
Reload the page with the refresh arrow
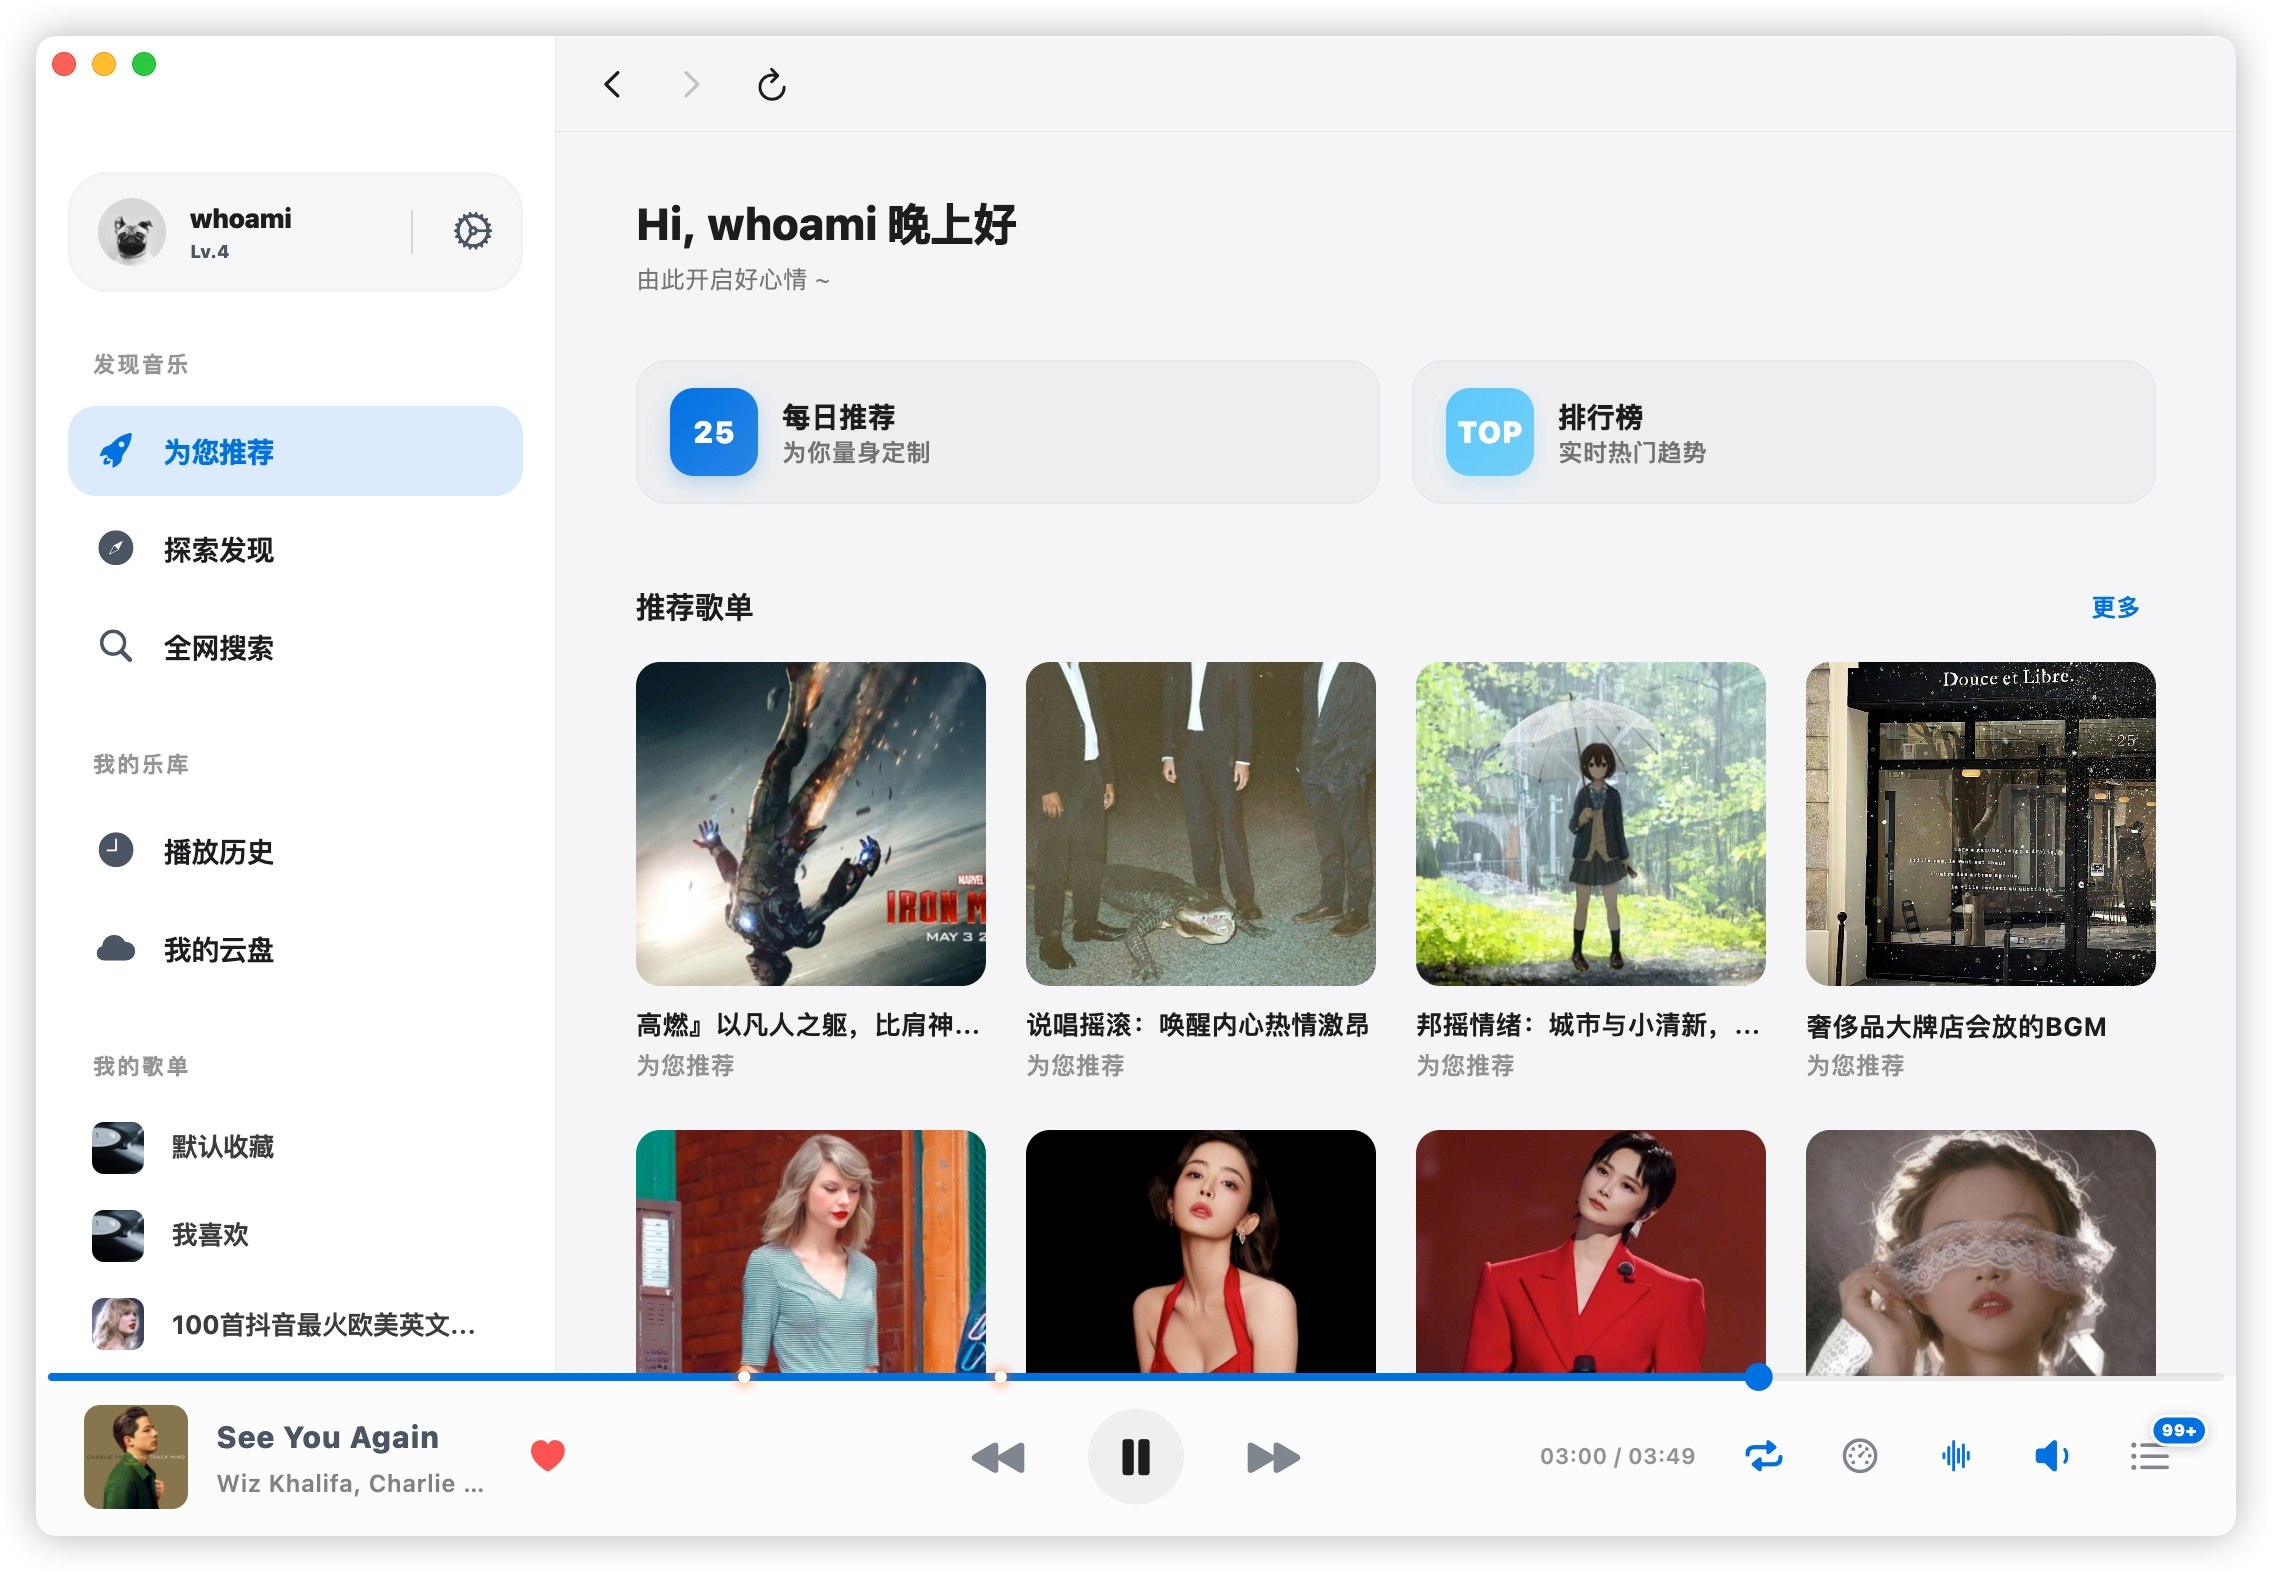click(770, 85)
